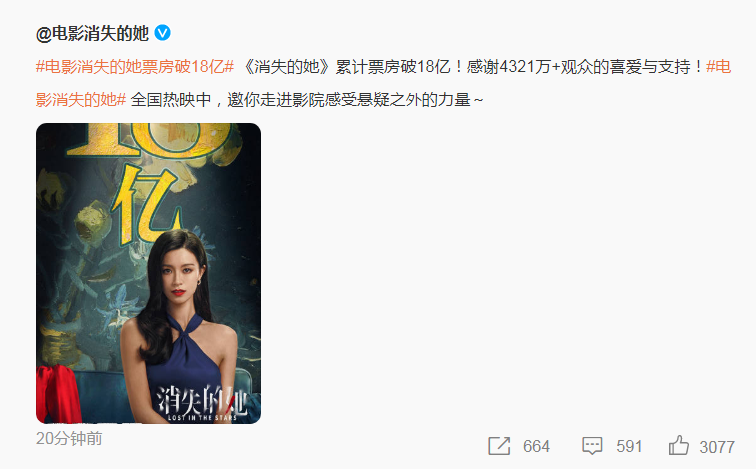Open the #电影消失的她票房破18亿# hashtag

[x=135, y=67]
